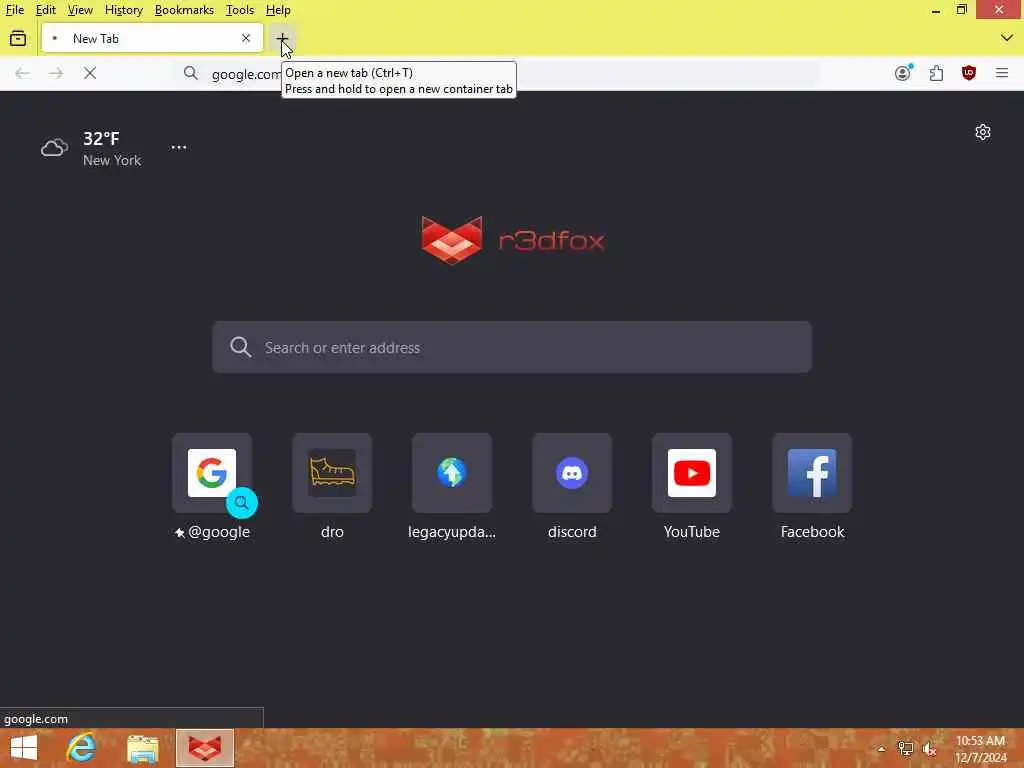Open the Windows Start button
1024x768 pixels.
pos(24,748)
